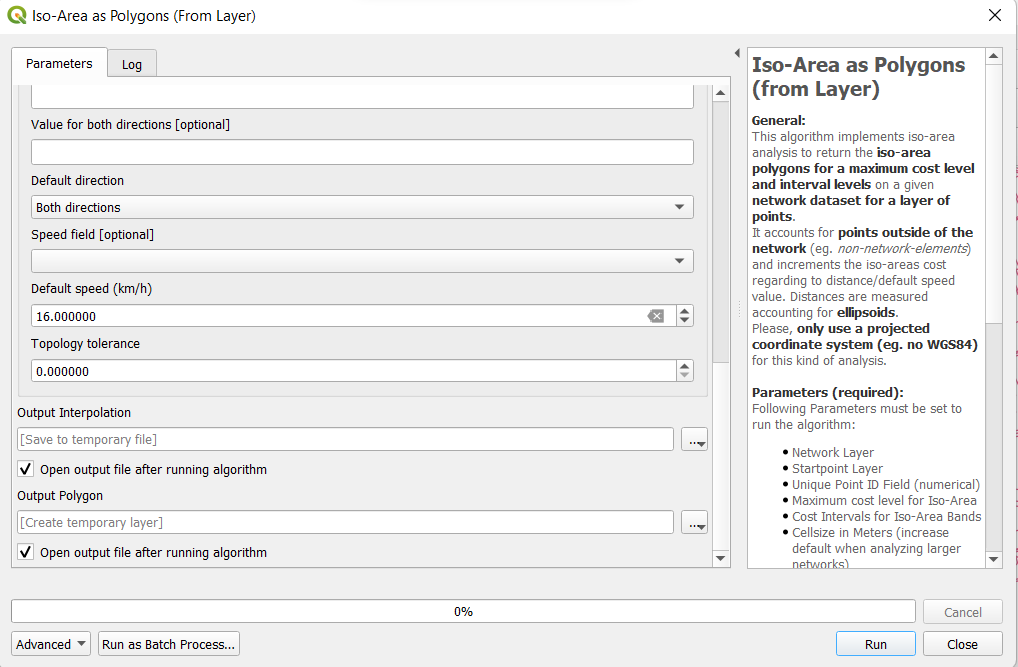Open the Advanced options menu
The image size is (1018, 667).
(51, 644)
